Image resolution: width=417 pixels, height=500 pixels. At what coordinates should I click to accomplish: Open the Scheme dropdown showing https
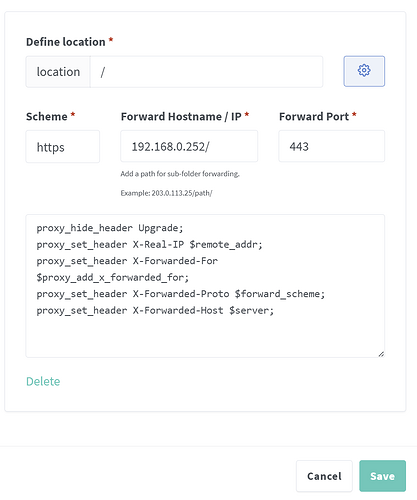click(63, 147)
